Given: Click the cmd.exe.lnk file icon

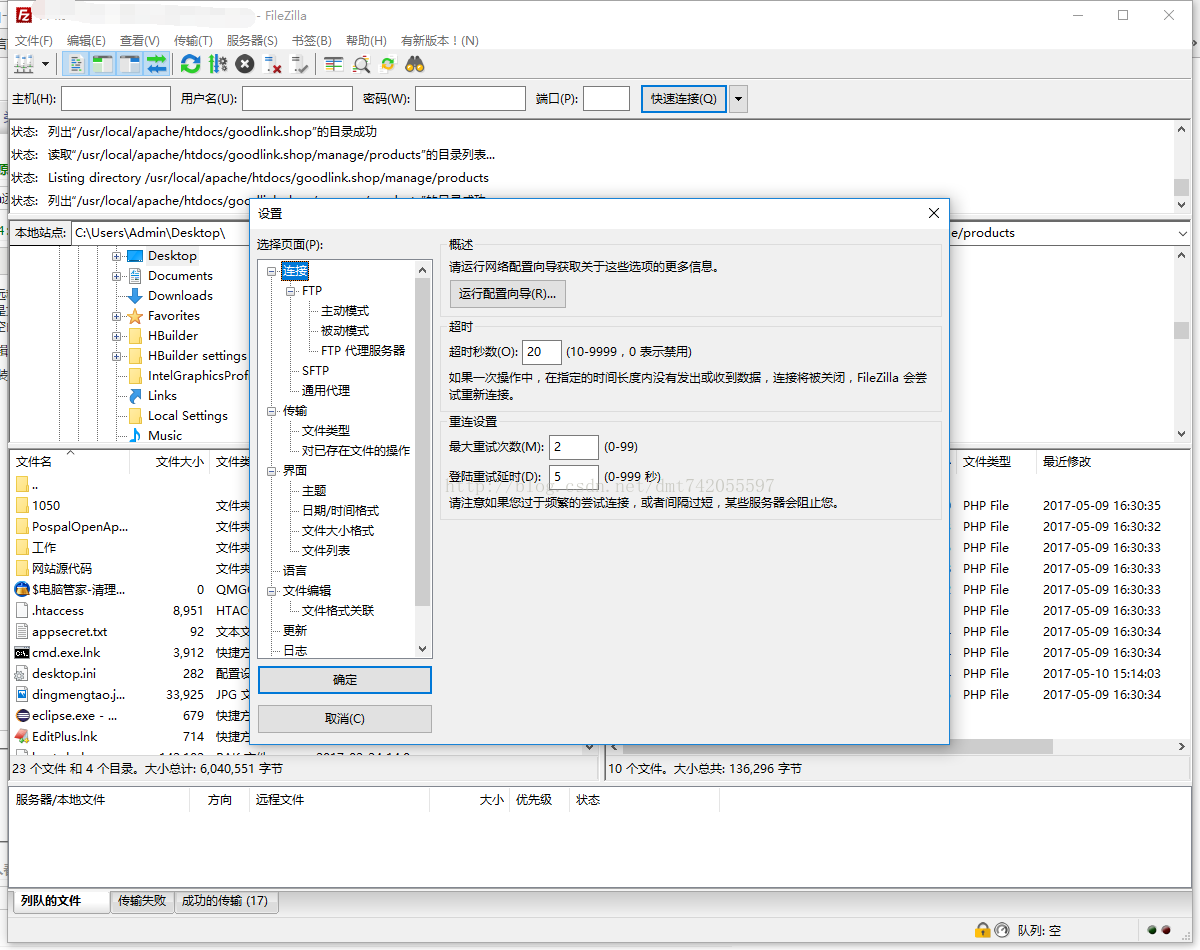Looking at the screenshot, I should pos(23,653).
